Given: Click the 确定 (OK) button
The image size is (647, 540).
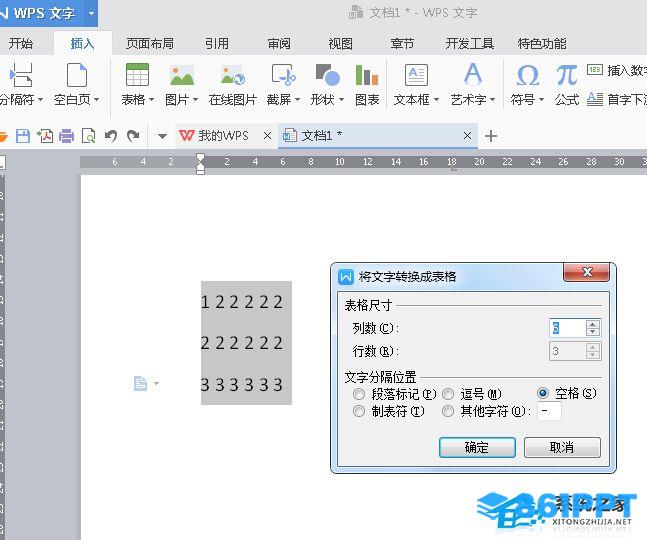Looking at the screenshot, I should [477, 448].
